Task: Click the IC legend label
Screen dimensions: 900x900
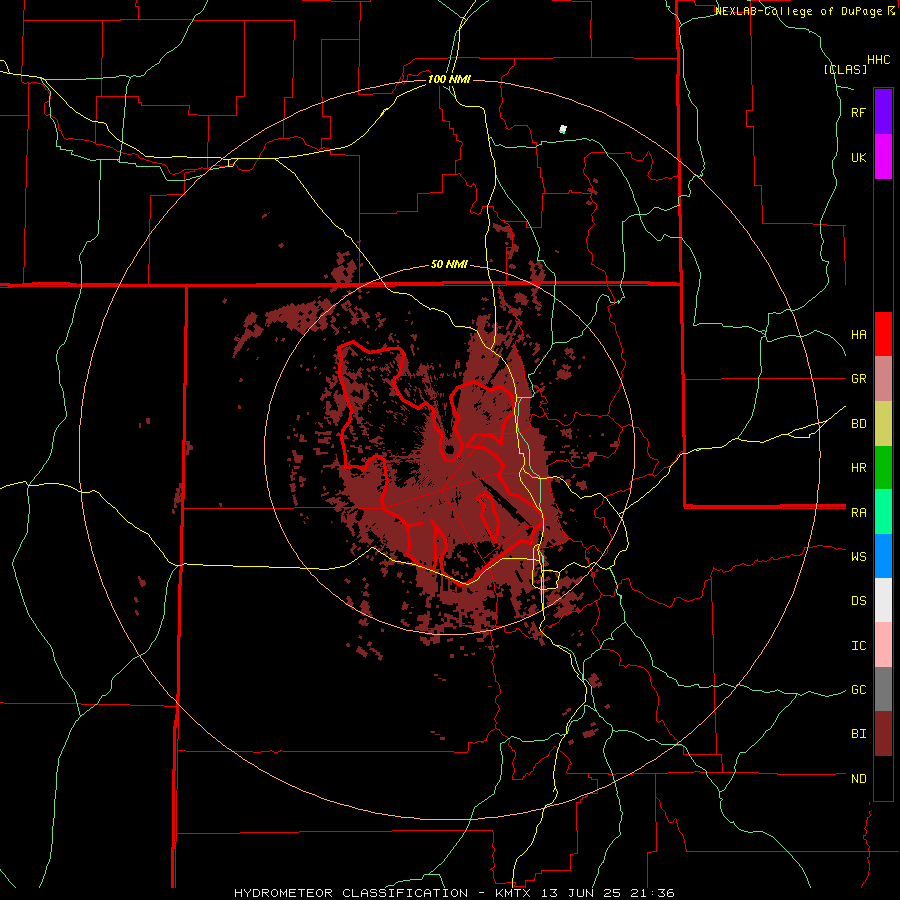Action: tap(859, 646)
